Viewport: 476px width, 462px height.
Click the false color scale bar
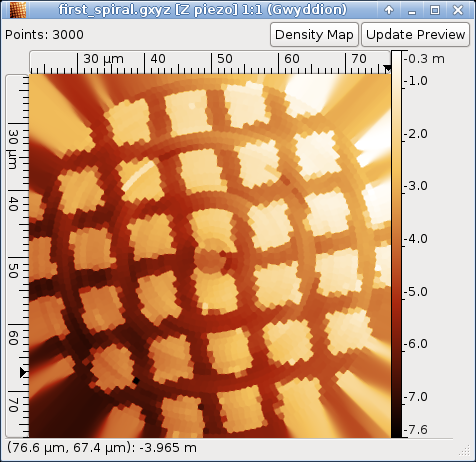tap(396, 244)
